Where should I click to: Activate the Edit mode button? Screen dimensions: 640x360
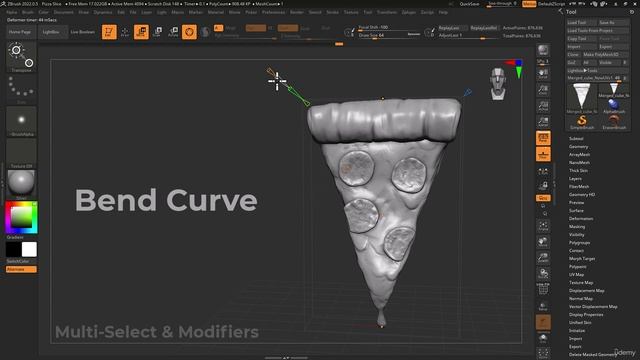click(109, 32)
